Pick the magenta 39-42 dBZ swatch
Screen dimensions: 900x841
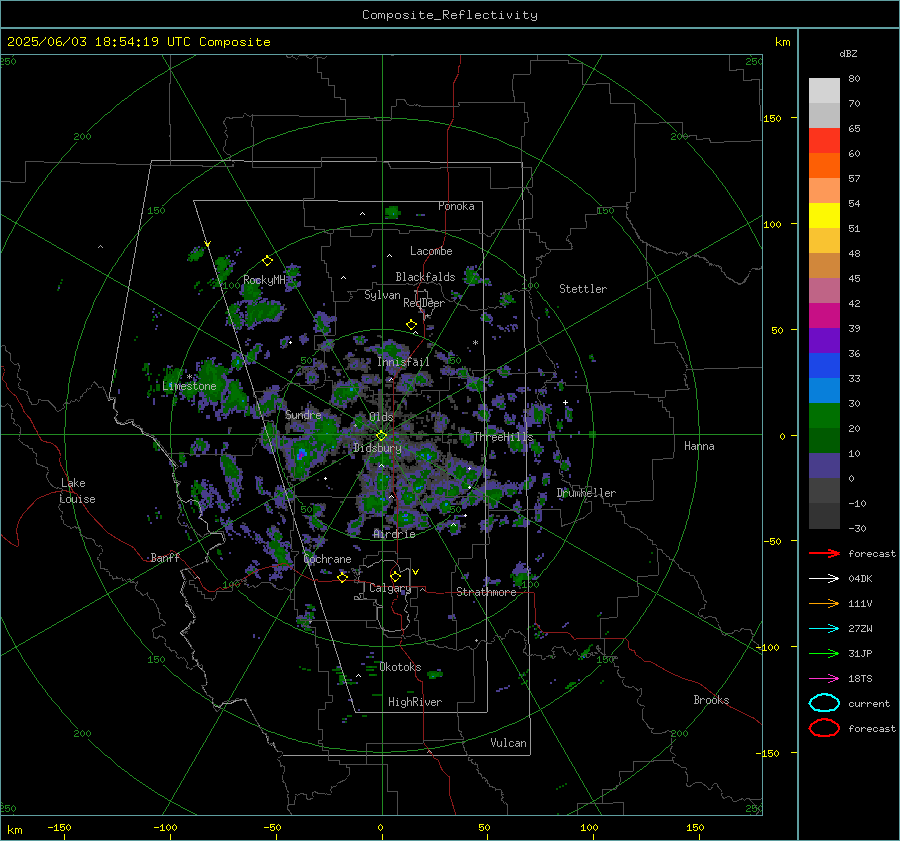[x=824, y=316]
